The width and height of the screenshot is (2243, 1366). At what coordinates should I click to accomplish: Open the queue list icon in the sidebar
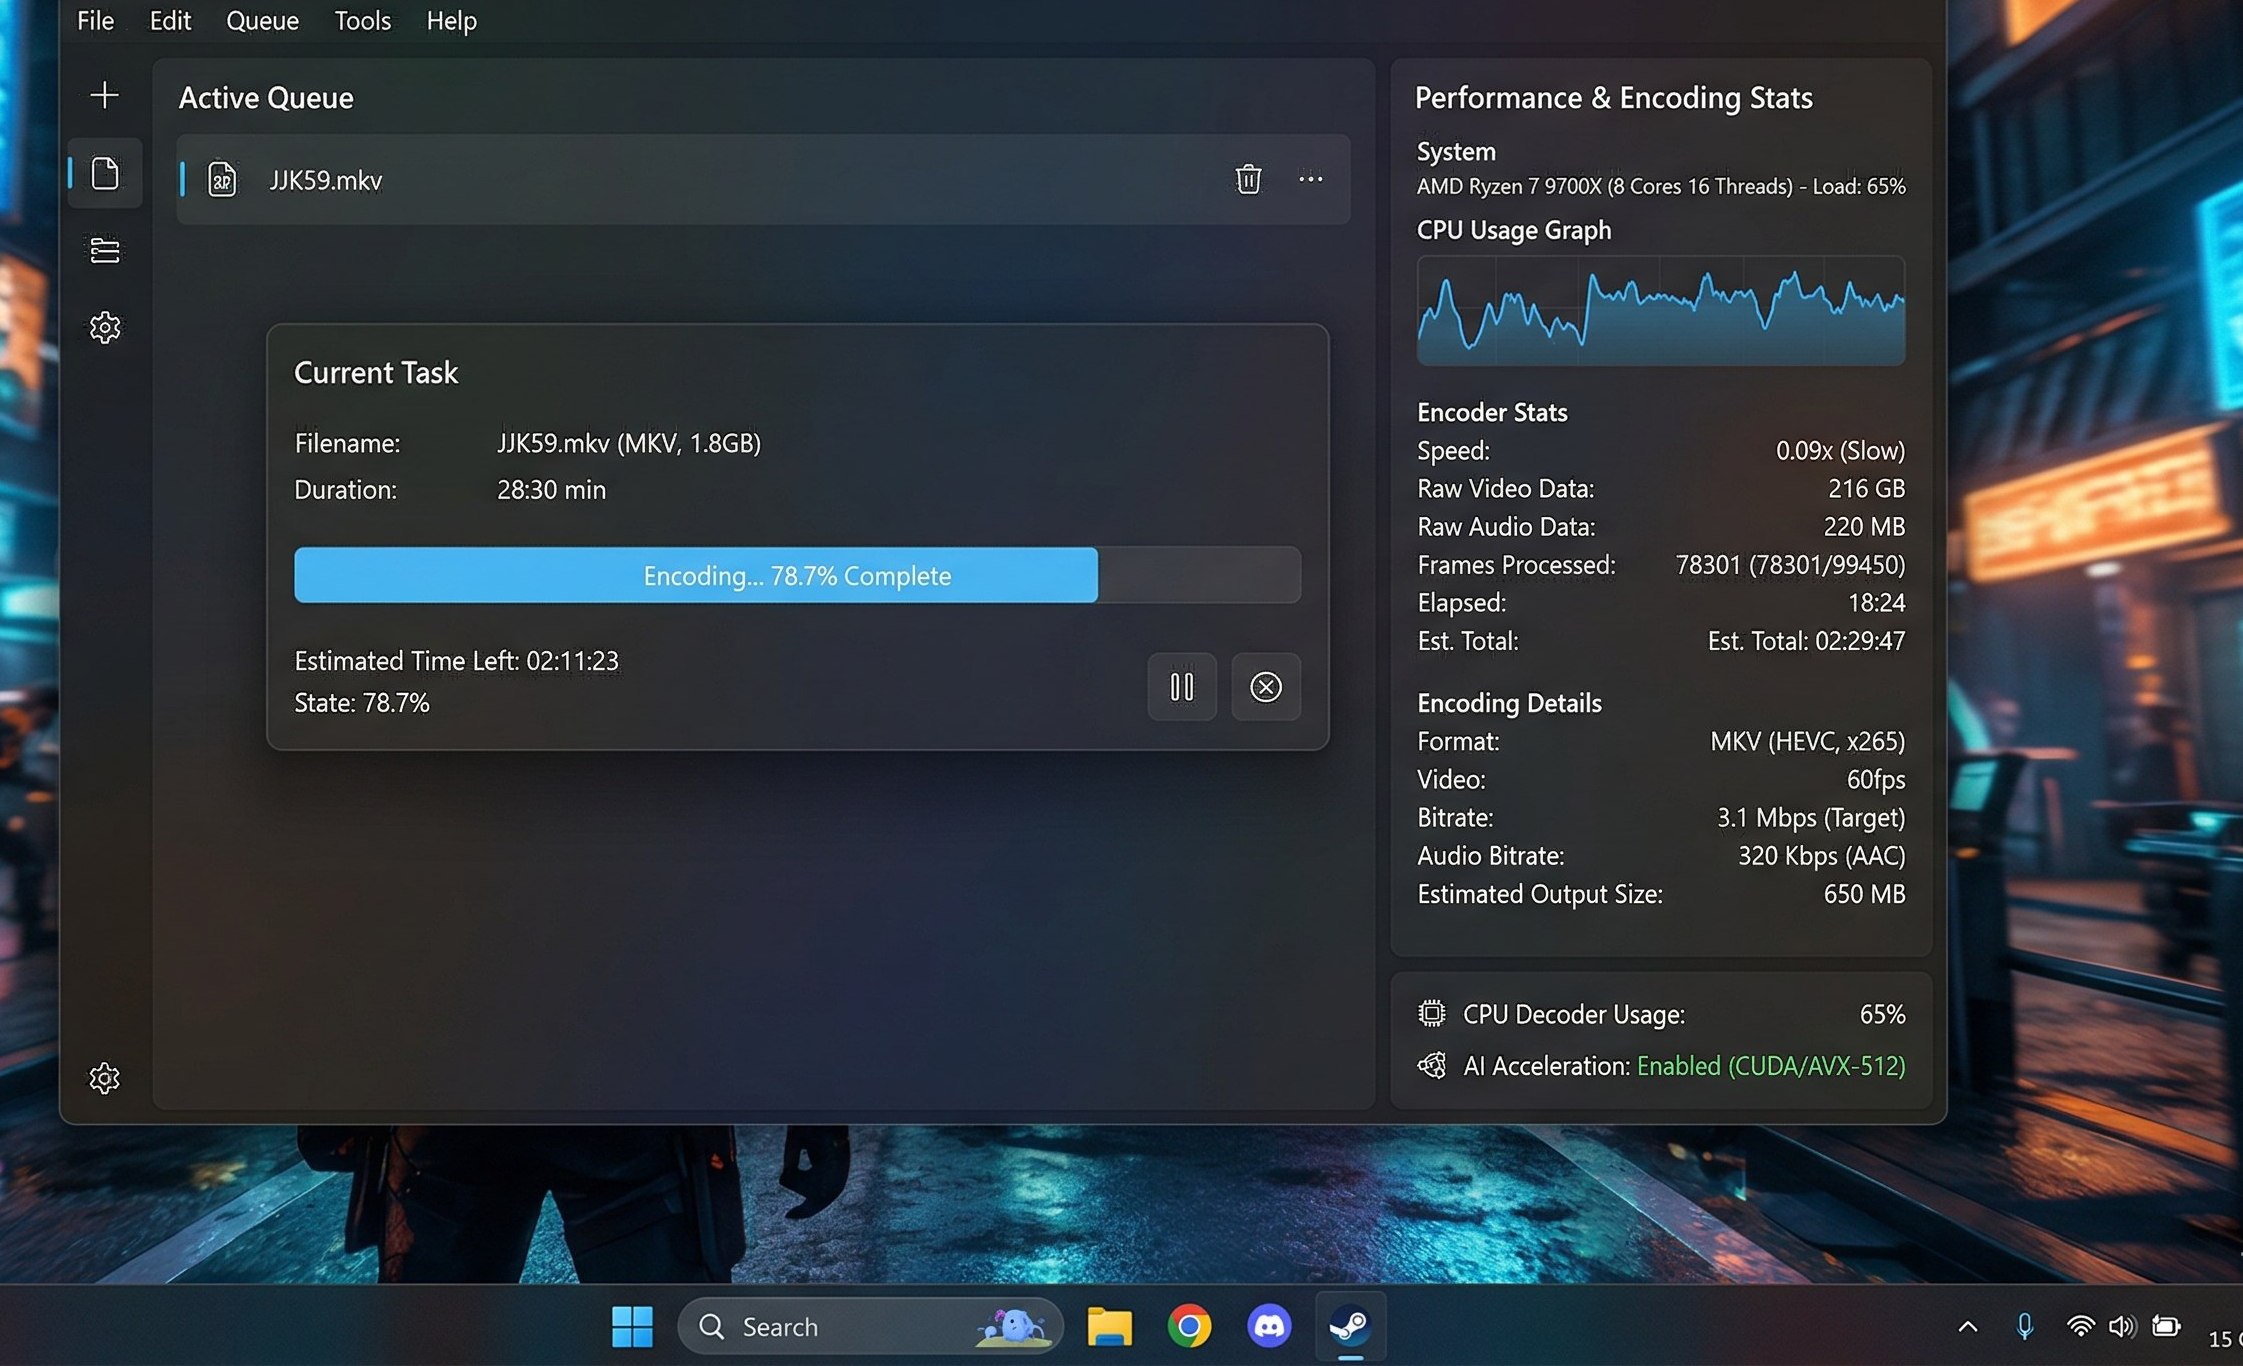point(105,250)
